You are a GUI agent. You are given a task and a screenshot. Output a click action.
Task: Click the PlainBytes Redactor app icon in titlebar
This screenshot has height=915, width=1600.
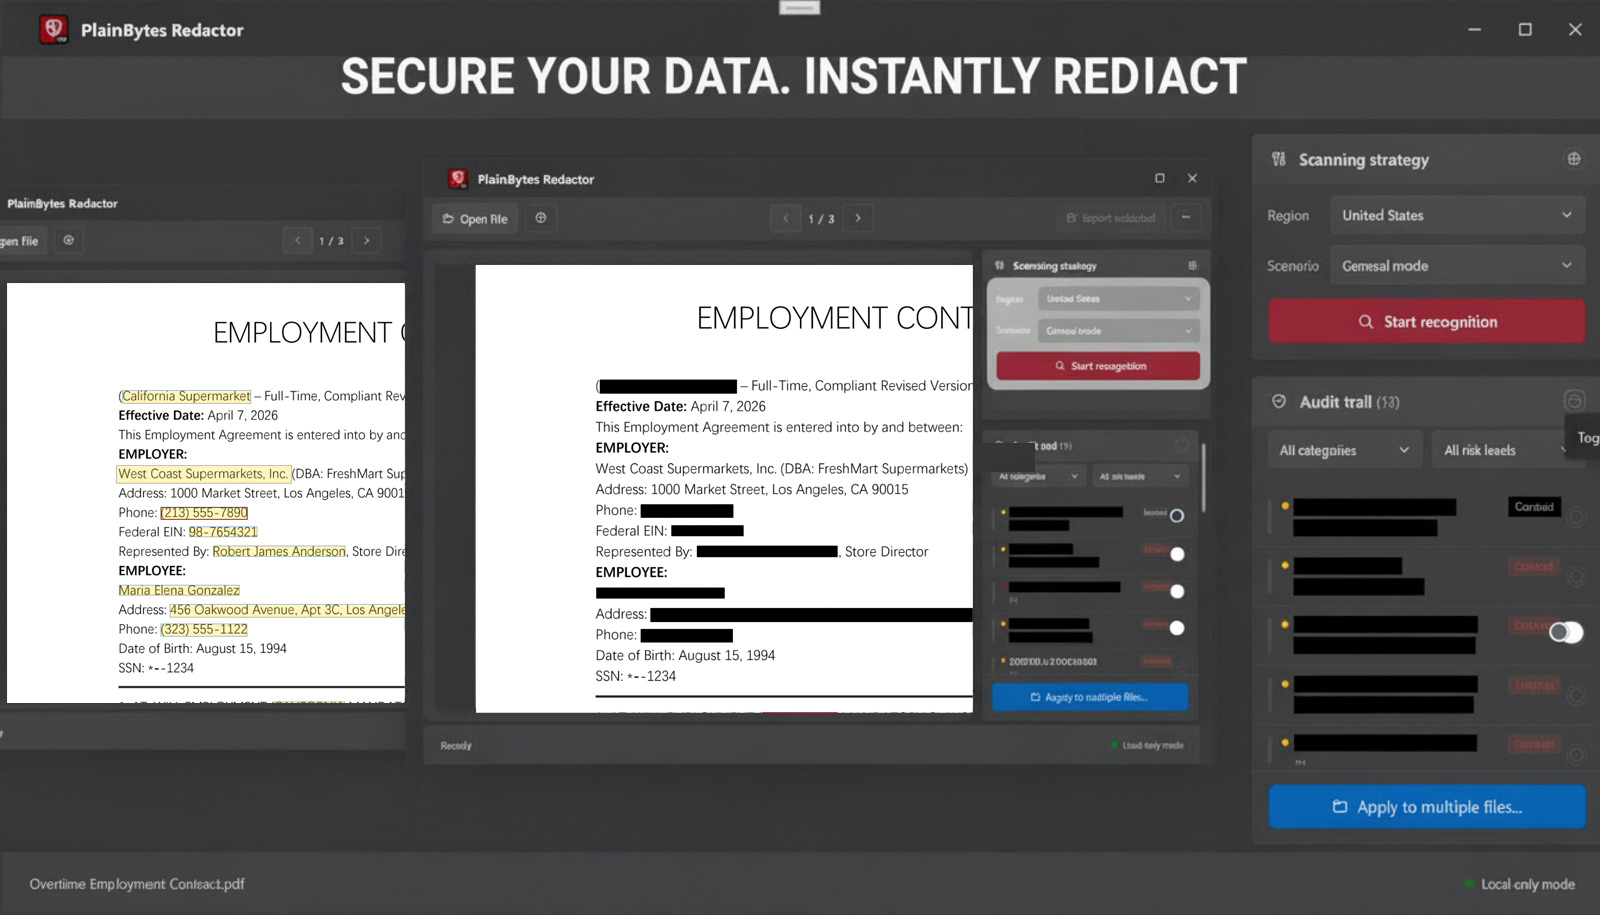[x=55, y=30]
